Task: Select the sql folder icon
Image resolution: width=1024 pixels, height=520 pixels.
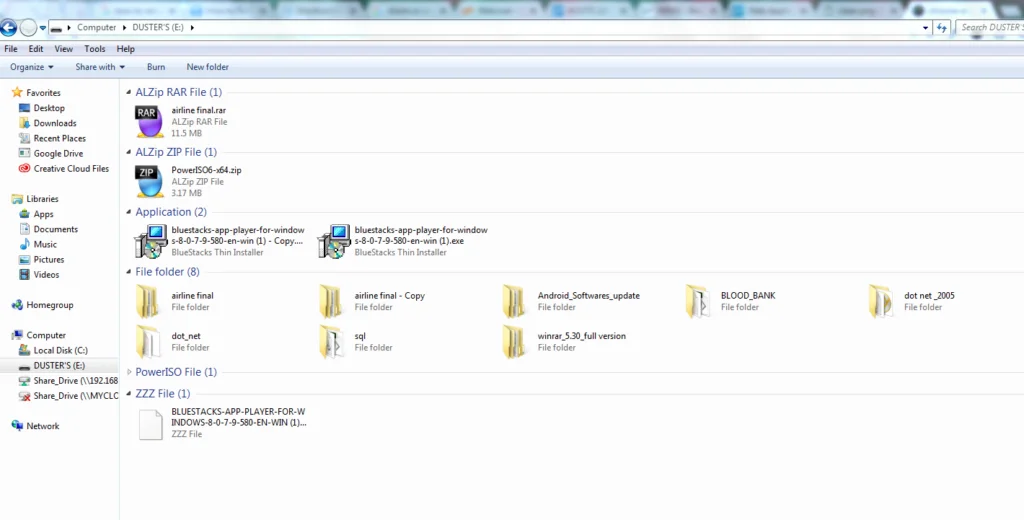Action: click(331, 342)
